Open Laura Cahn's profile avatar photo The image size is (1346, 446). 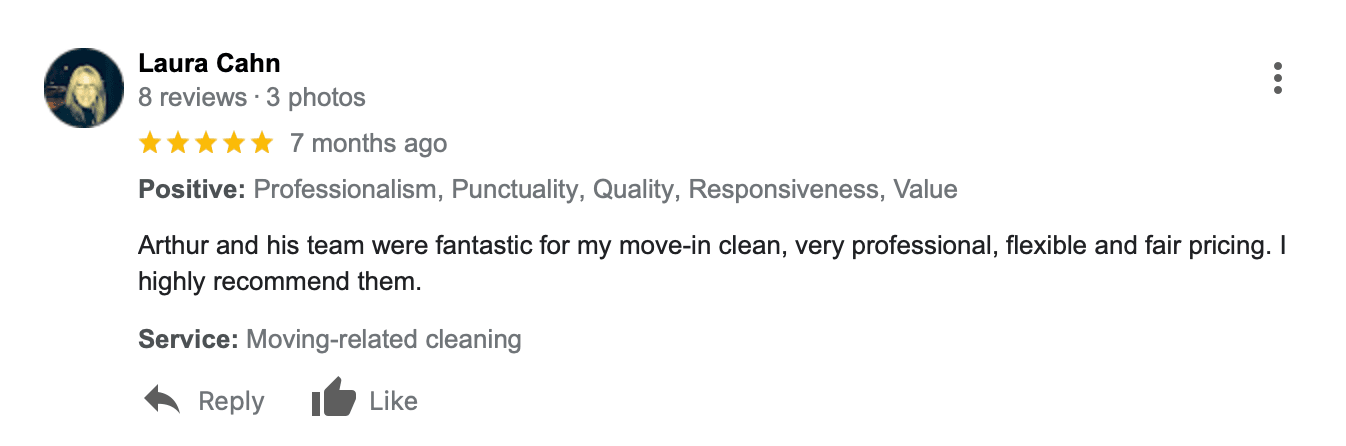[84, 88]
